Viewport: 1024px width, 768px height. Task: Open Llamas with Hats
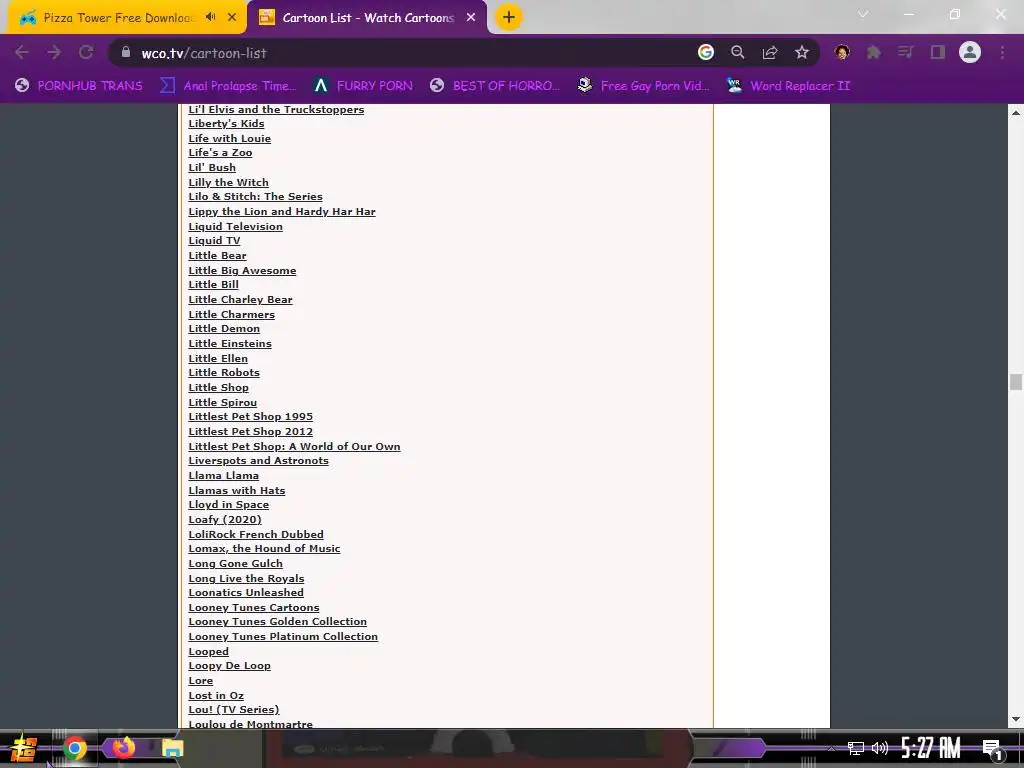237,490
